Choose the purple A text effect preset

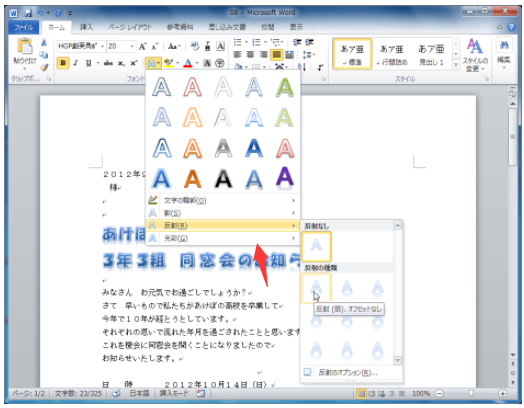[x=284, y=178]
